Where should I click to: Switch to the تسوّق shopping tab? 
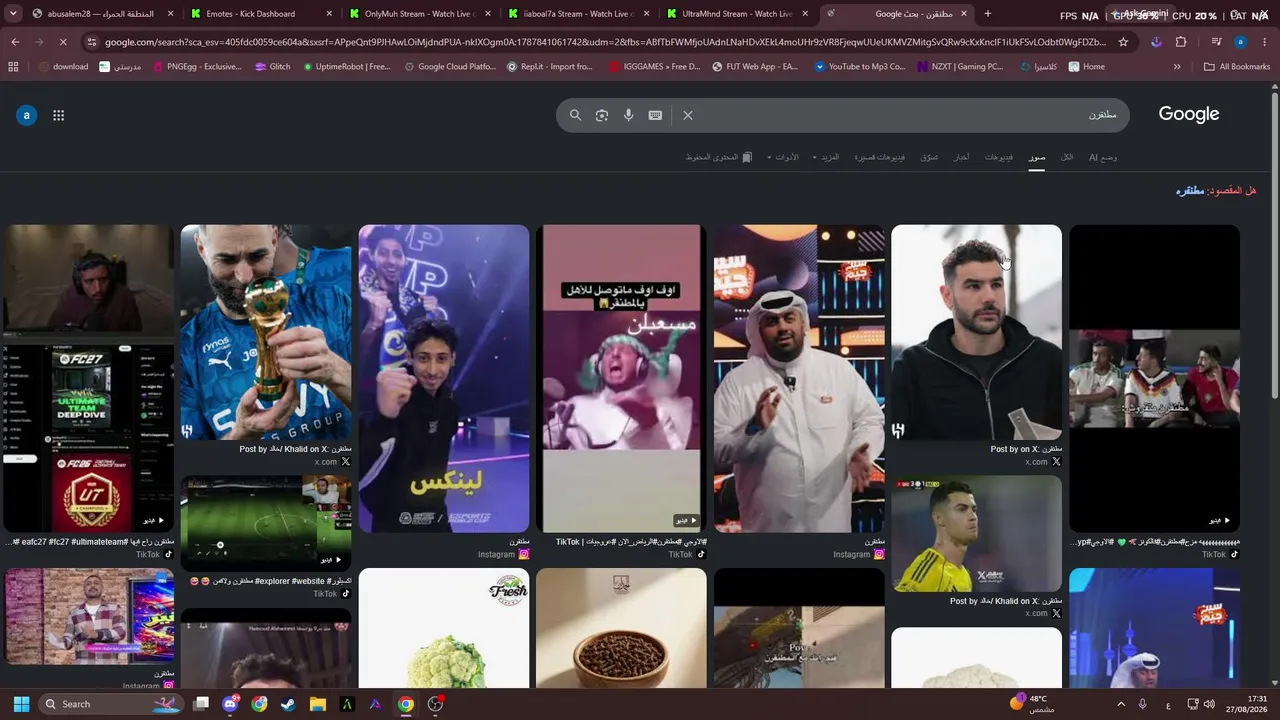[x=929, y=157]
